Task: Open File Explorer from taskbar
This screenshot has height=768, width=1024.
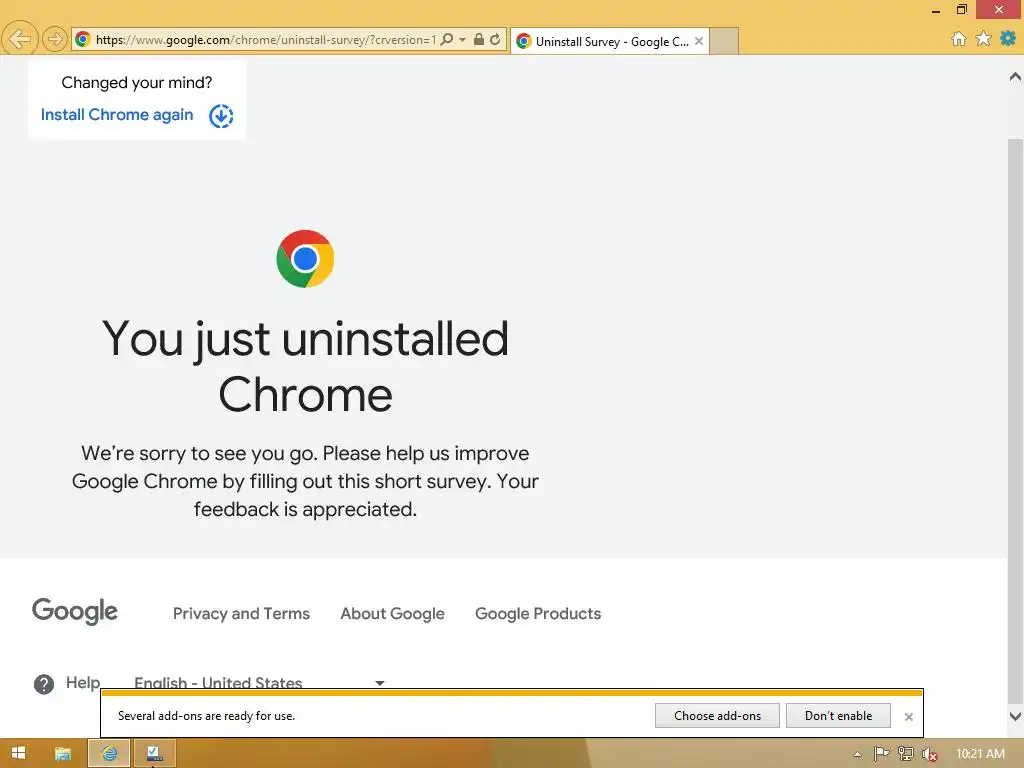Action: click(63, 754)
